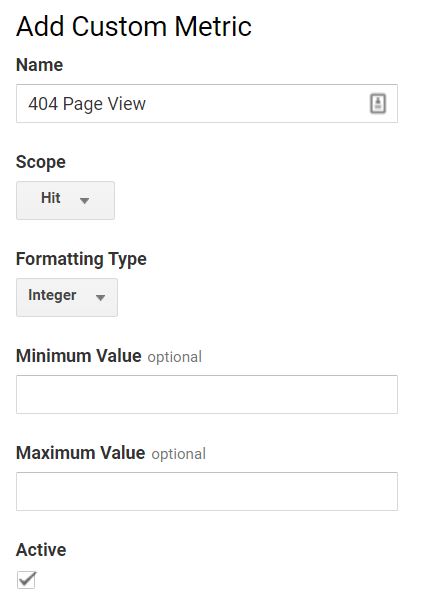Image resolution: width=421 pixels, height=602 pixels.
Task: Click the word Hit in Scope selector
Action: pos(51,198)
